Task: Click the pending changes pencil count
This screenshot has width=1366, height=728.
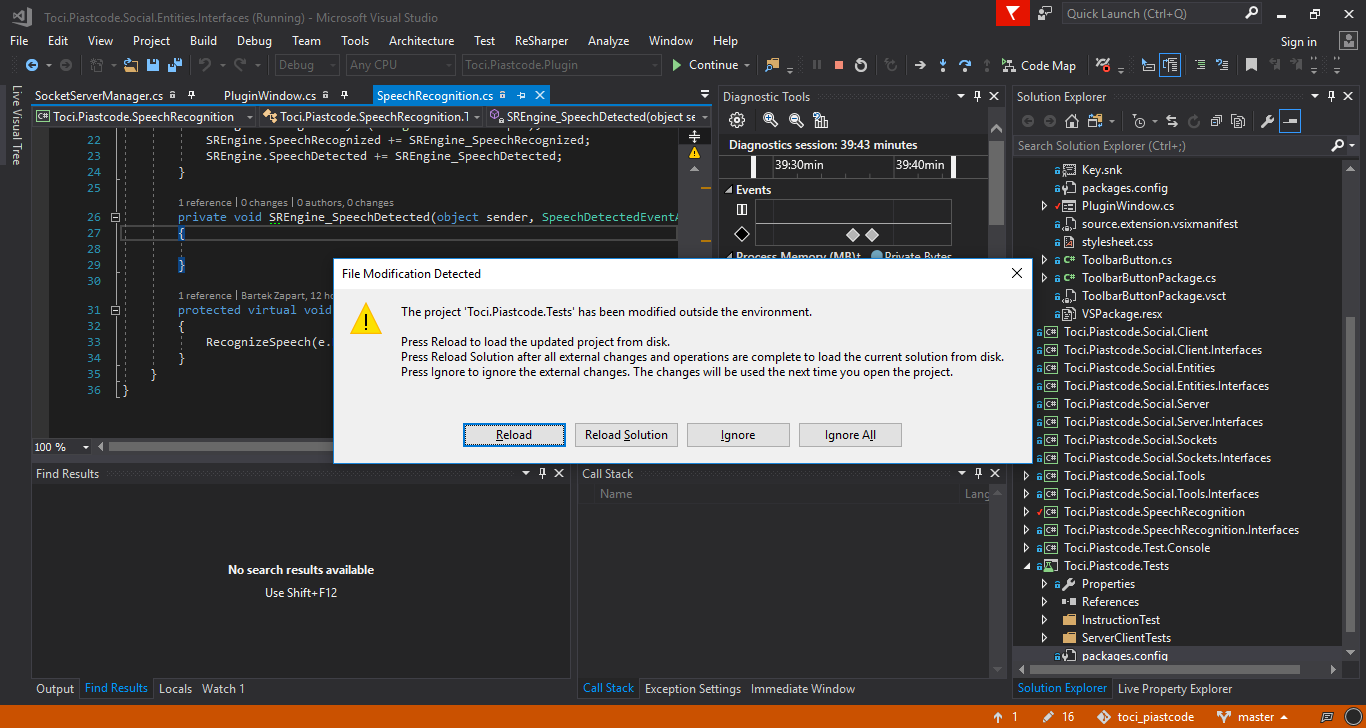Action: pyautogui.click(x=1058, y=717)
